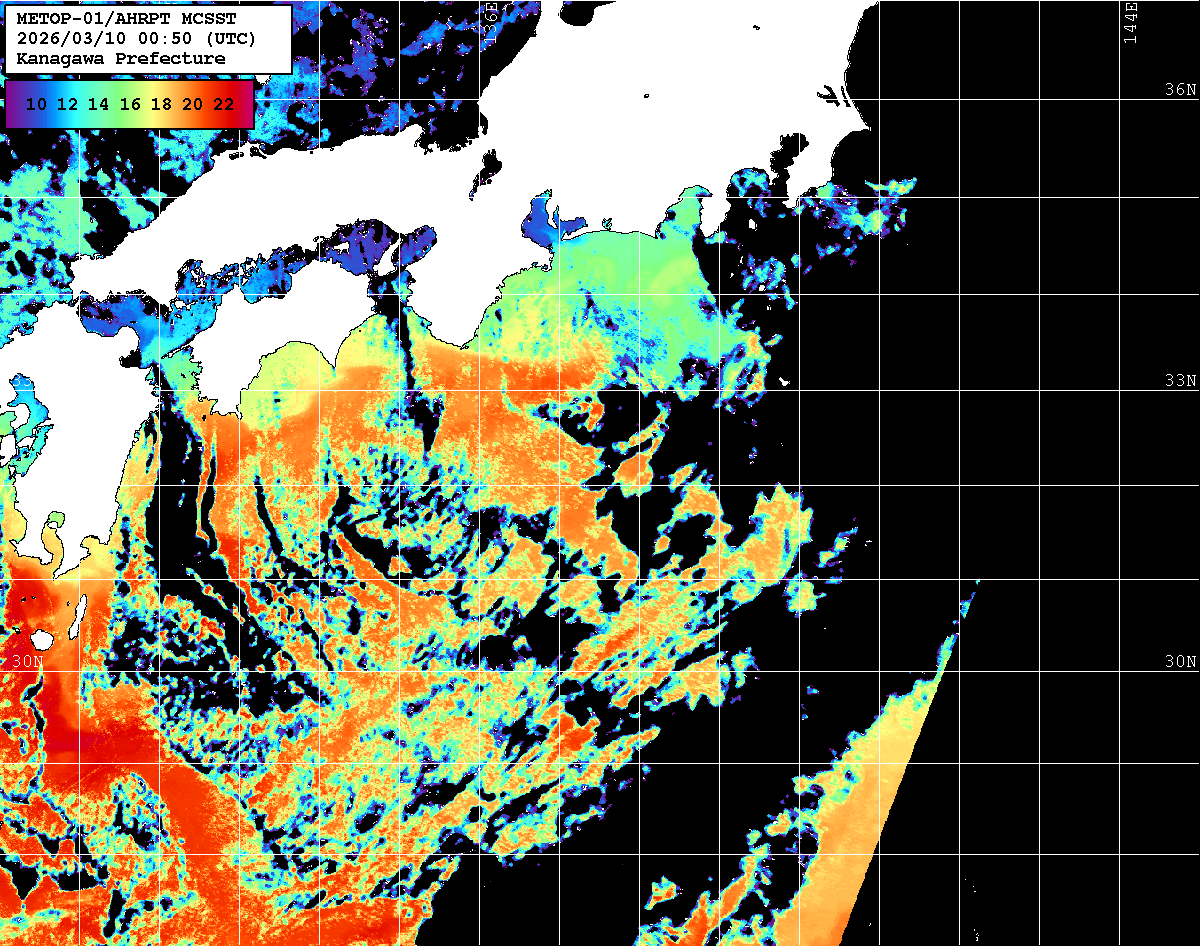Click the purple left end of the legend bar

pyautogui.click(x=13, y=104)
